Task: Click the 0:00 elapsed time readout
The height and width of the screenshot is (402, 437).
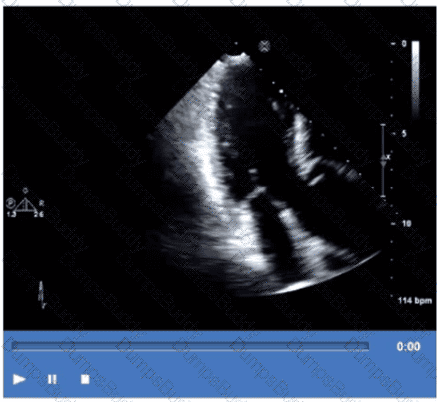Action: point(408,347)
